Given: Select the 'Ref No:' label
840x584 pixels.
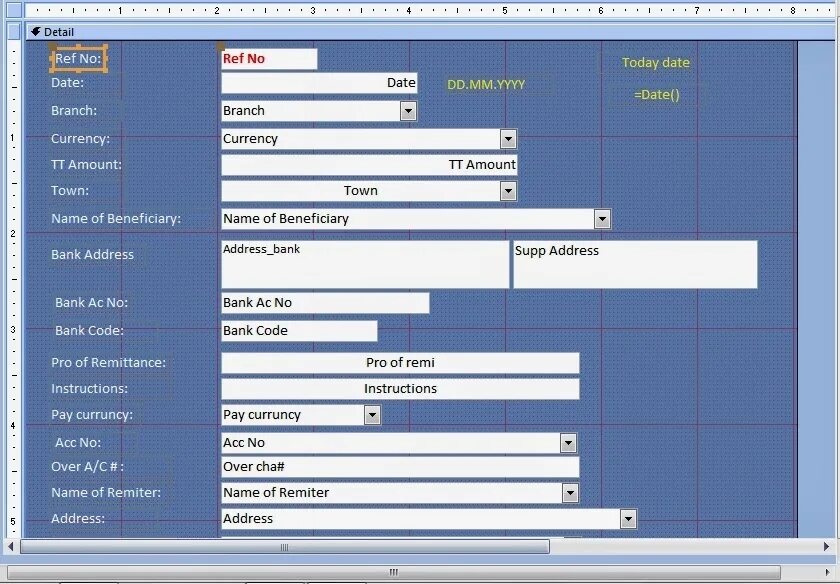Looking at the screenshot, I should (79, 58).
